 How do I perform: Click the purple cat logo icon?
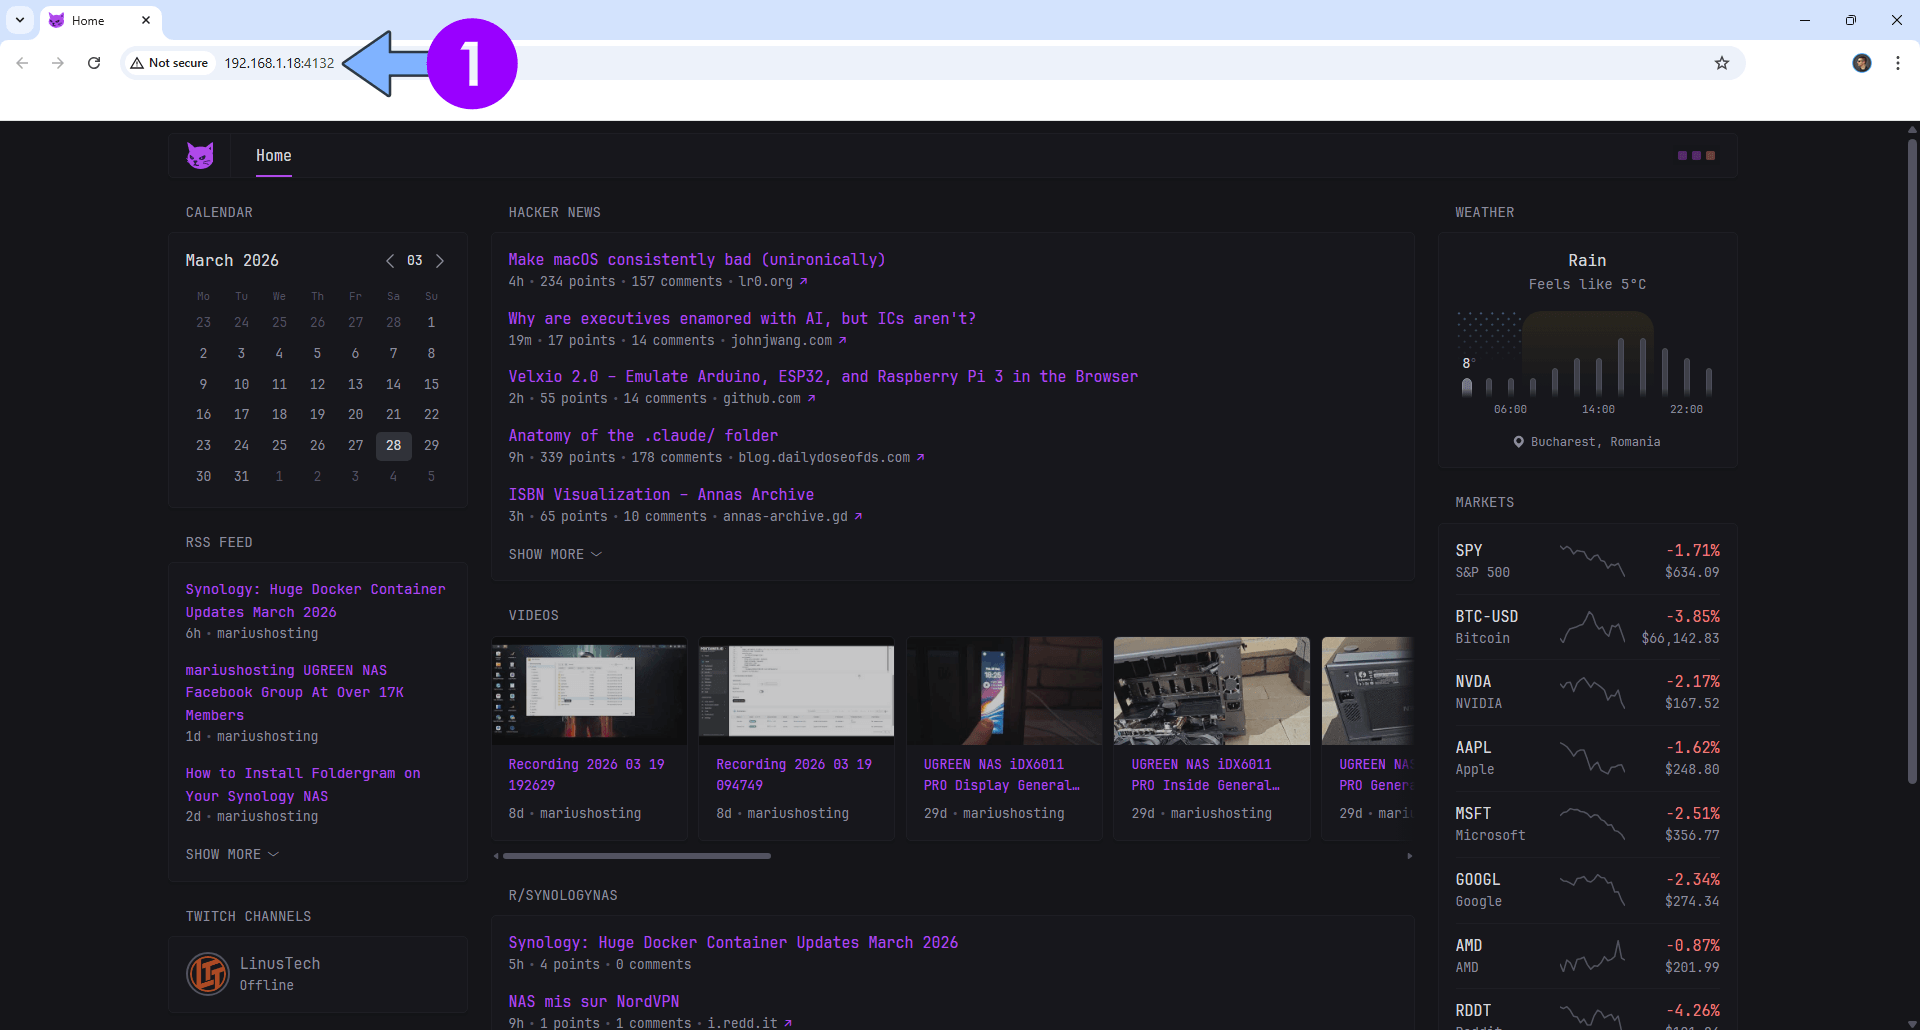[200, 156]
